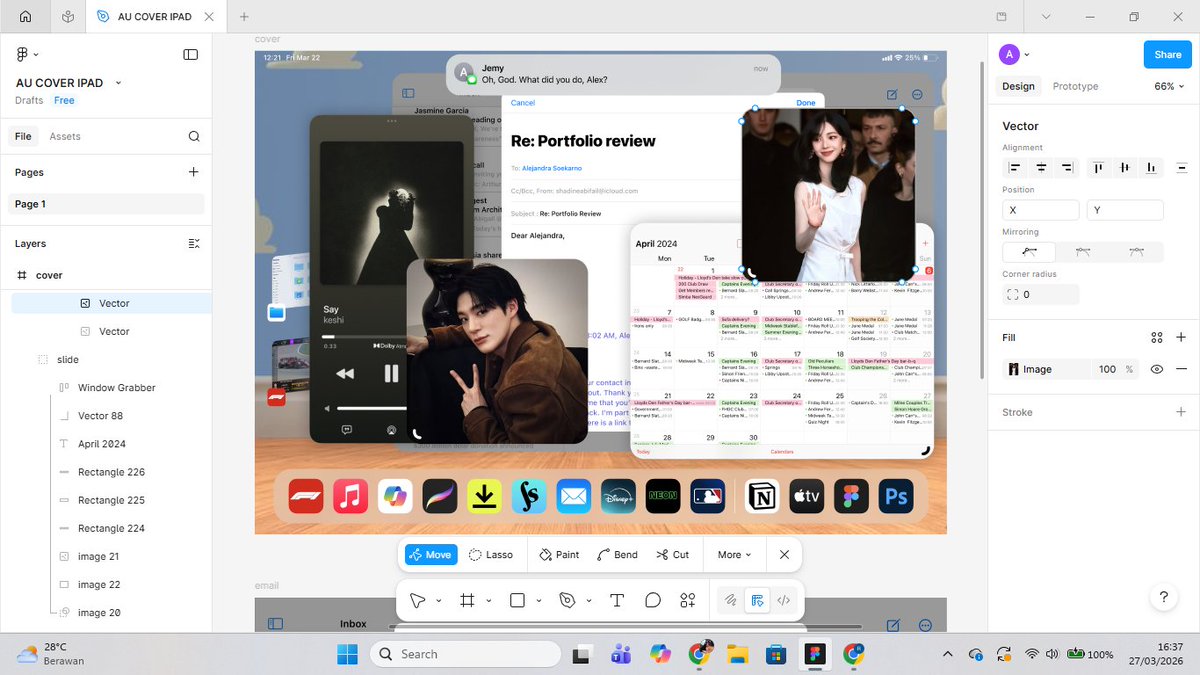Click the distribute spacing alignment icon

coord(1182,168)
